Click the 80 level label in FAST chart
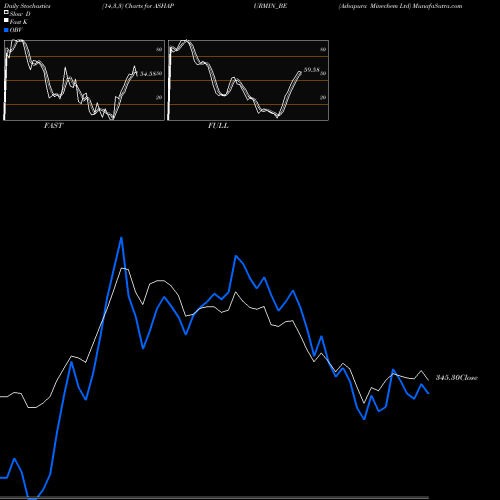This screenshot has height=500, width=500. [159, 49]
